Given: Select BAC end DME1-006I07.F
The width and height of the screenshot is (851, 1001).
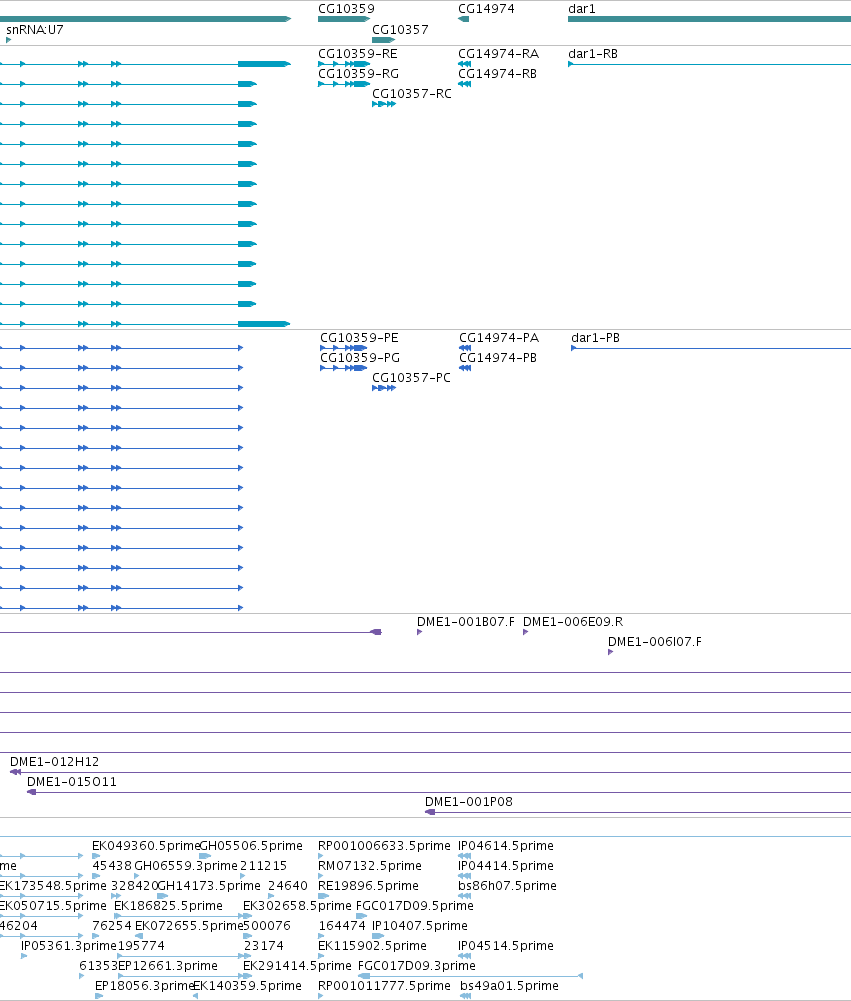Looking at the screenshot, I should 654,642.
